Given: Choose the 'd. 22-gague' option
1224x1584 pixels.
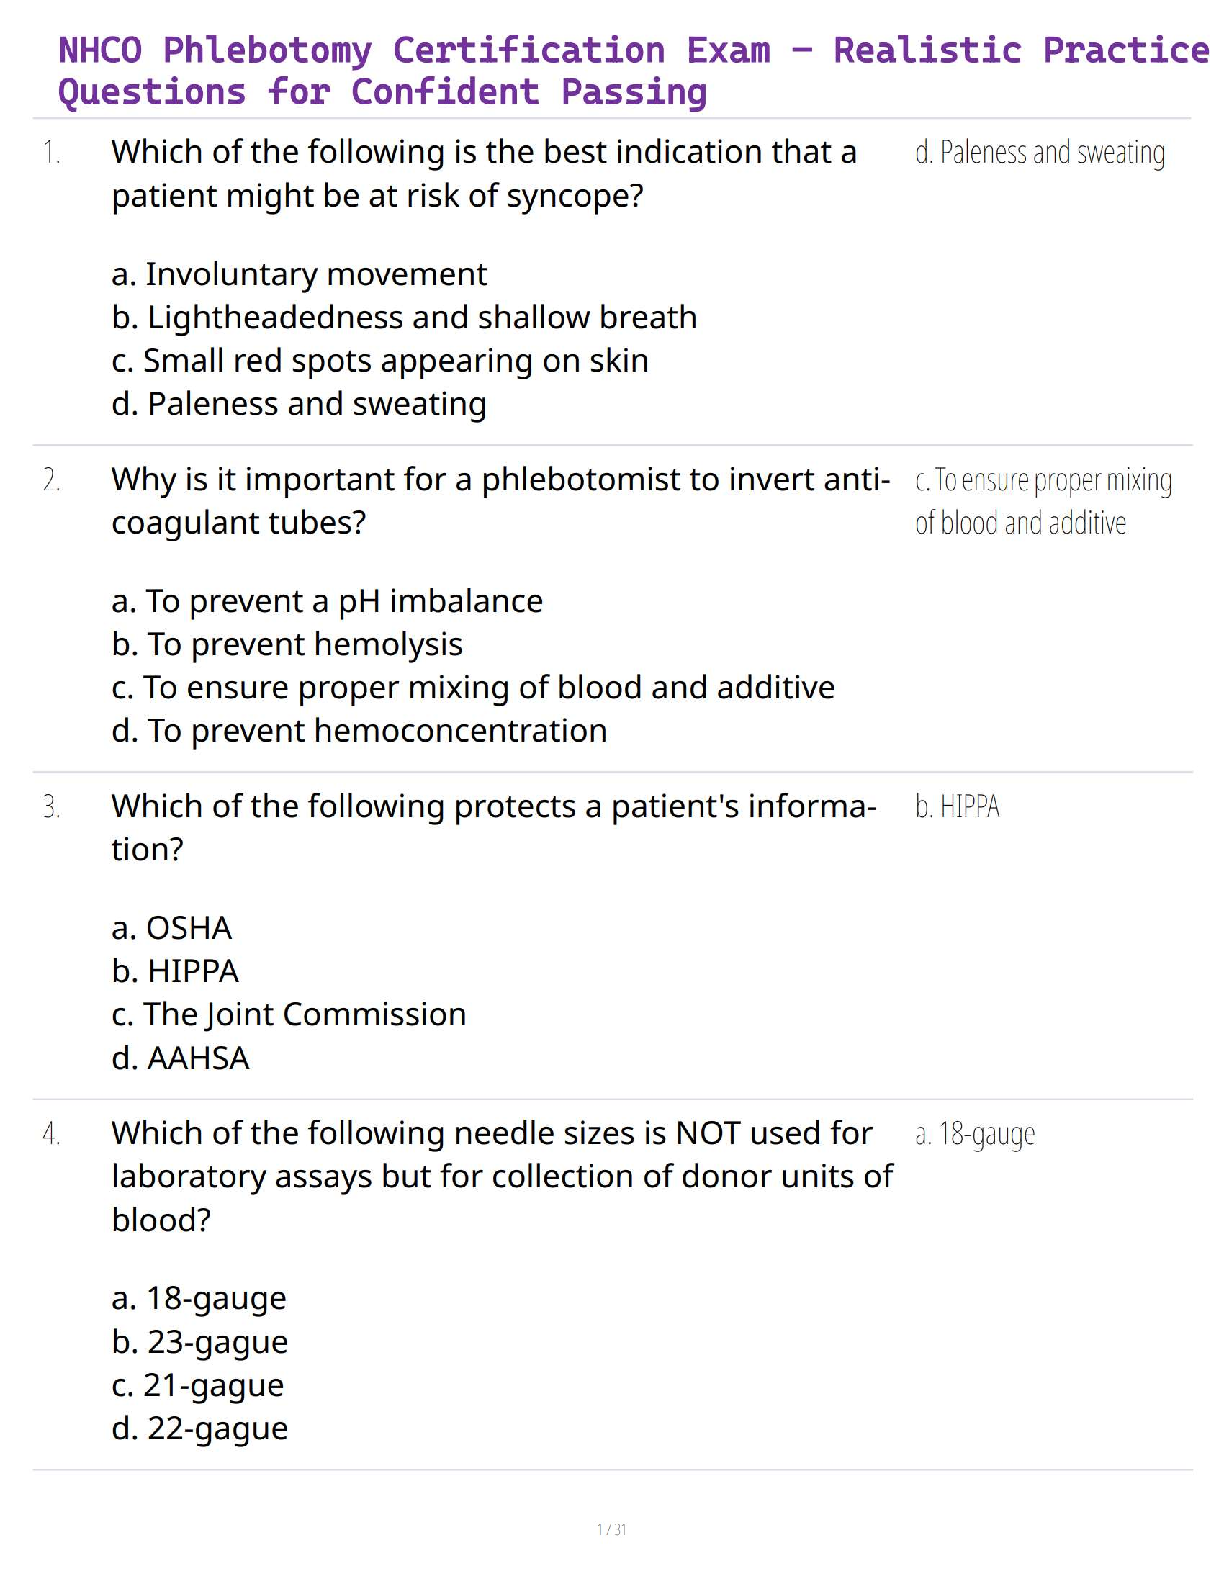Looking at the screenshot, I should tap(200, 1429).
